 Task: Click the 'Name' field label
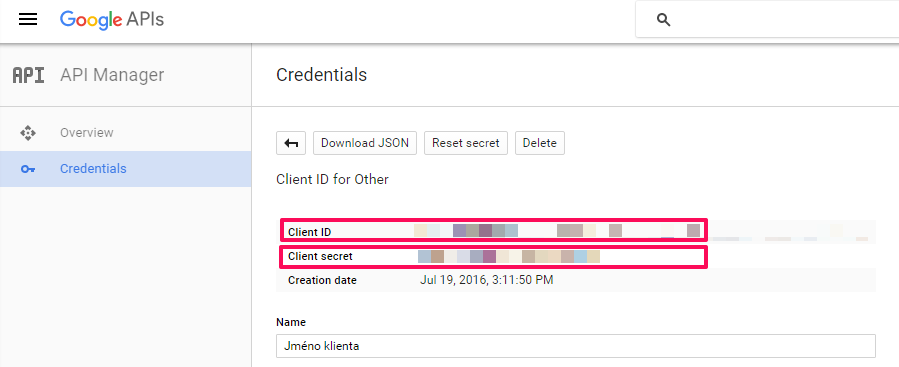click(291, 322)
